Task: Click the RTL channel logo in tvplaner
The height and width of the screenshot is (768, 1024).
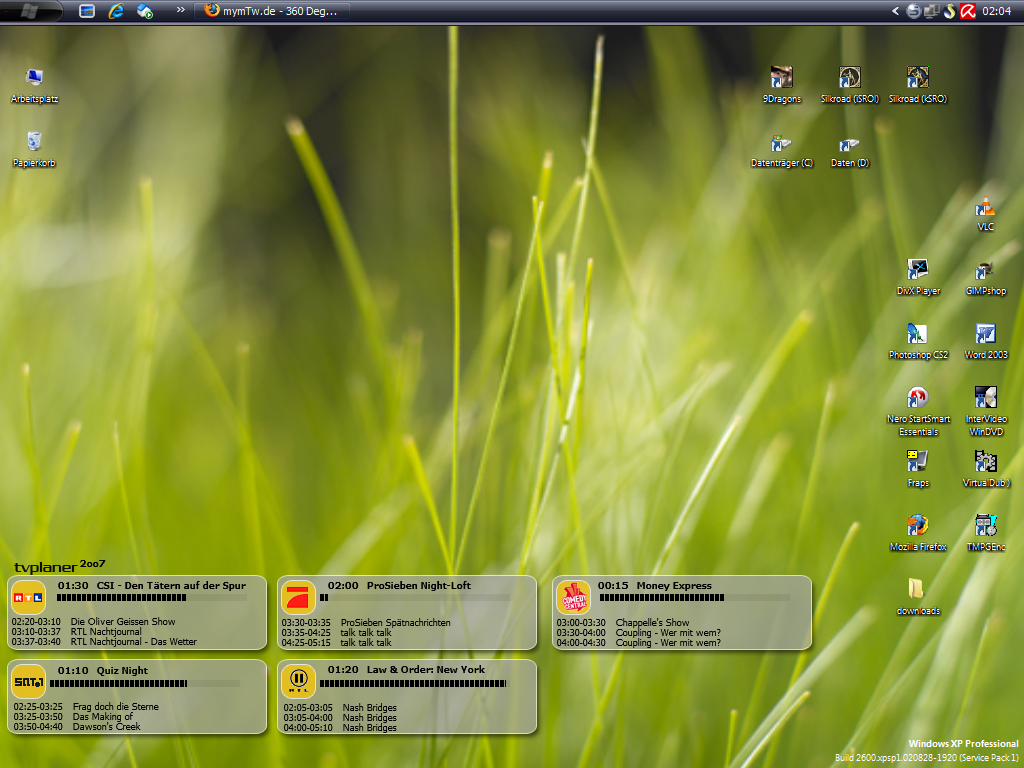Action: click(28, 597)
